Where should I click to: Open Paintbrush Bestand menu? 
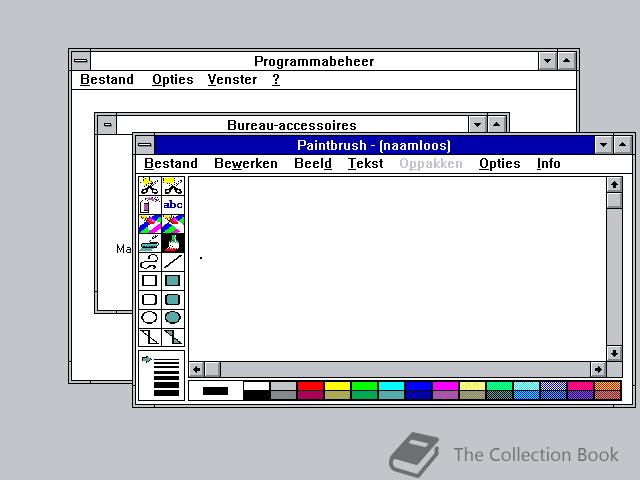point(171,164)
